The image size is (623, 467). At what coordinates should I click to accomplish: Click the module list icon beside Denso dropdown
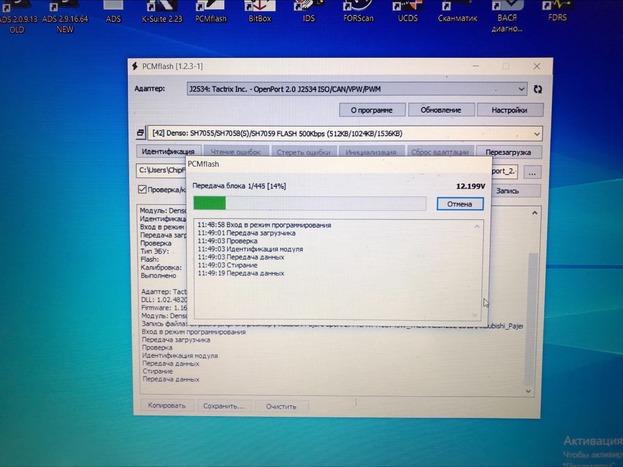pyautogui.click(x=139, y=133)
